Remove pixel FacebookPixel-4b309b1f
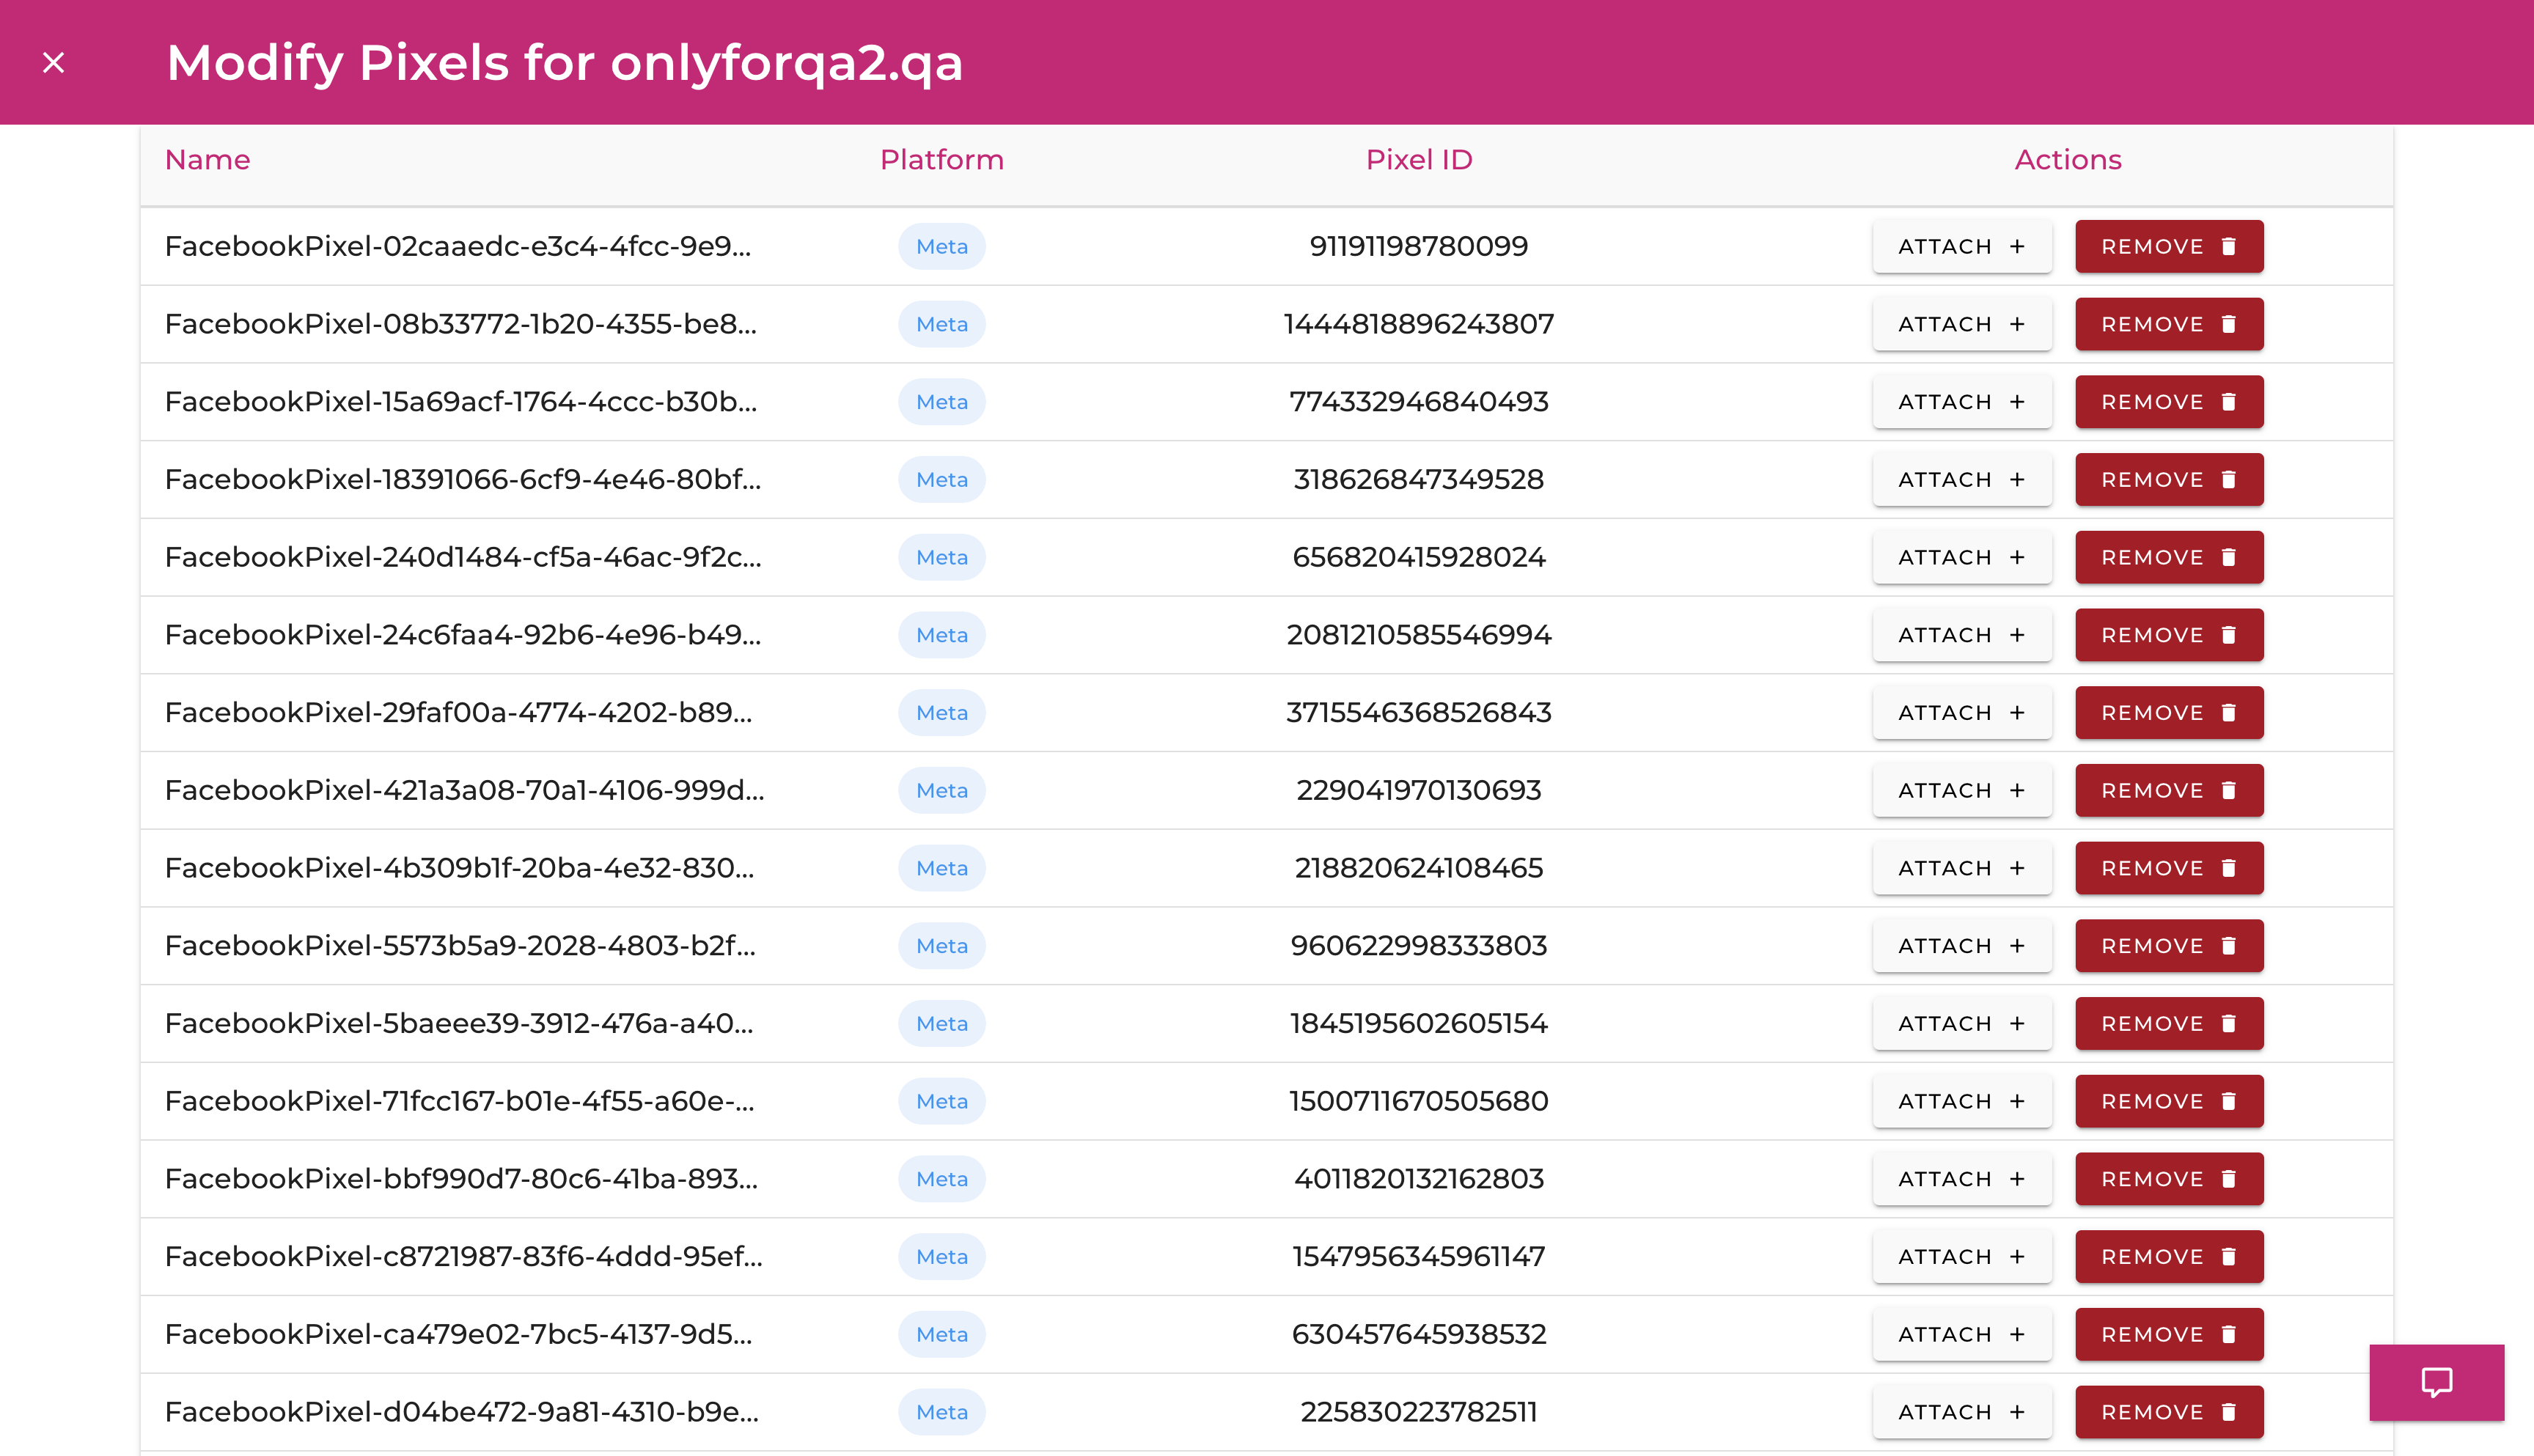Viewport: 2534px width, 1456px height. (x=2168, y=868)
